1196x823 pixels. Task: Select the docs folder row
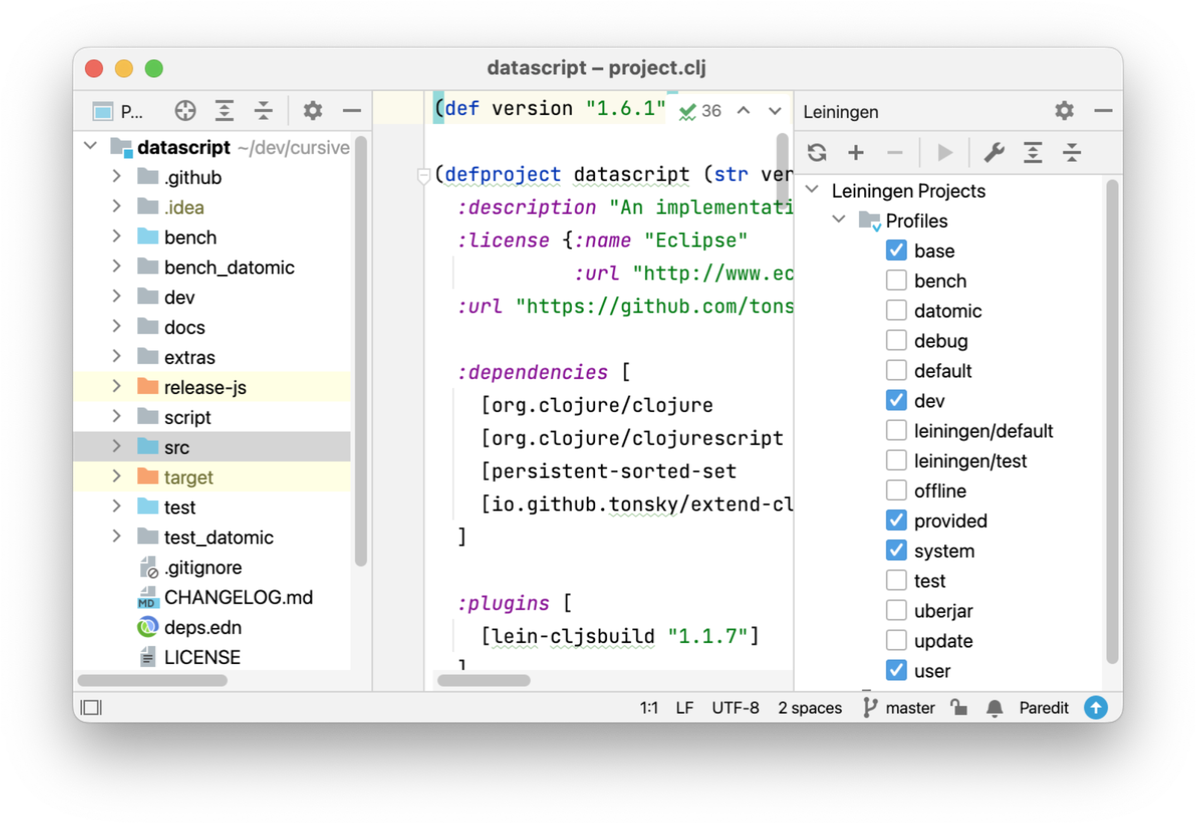214,327
